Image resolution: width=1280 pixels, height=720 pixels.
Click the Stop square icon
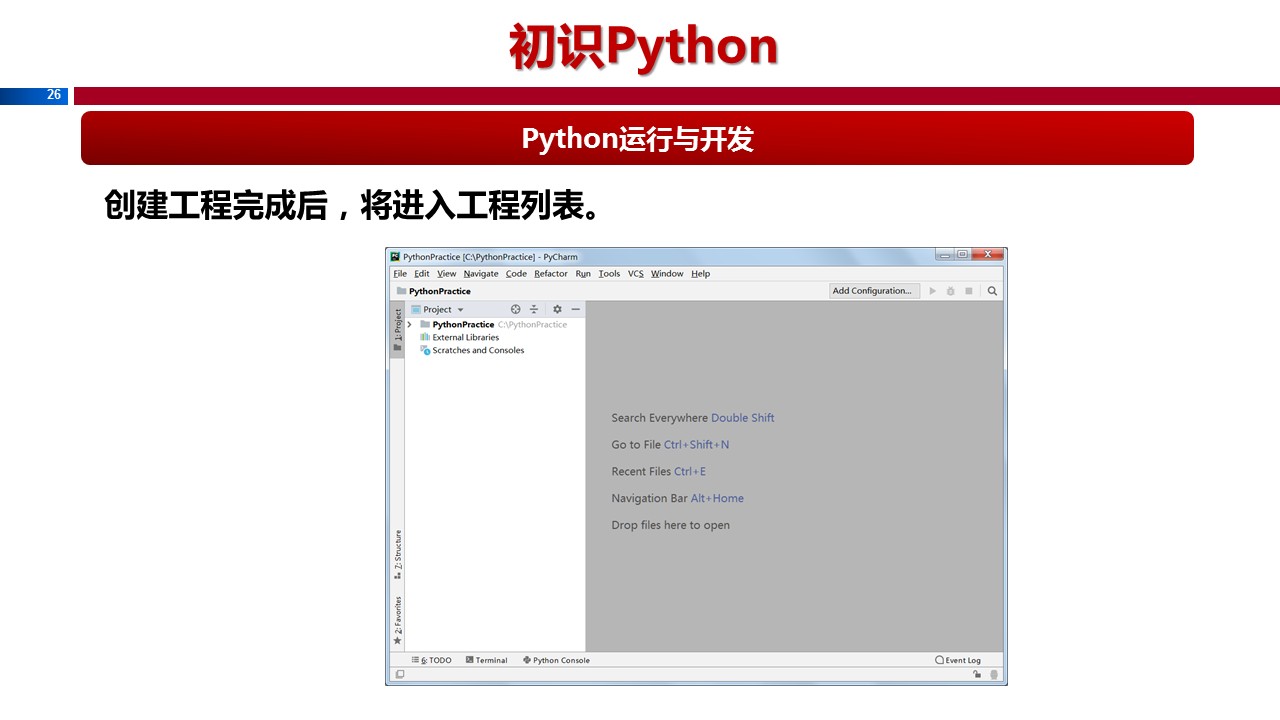click(x=969, y=291)
